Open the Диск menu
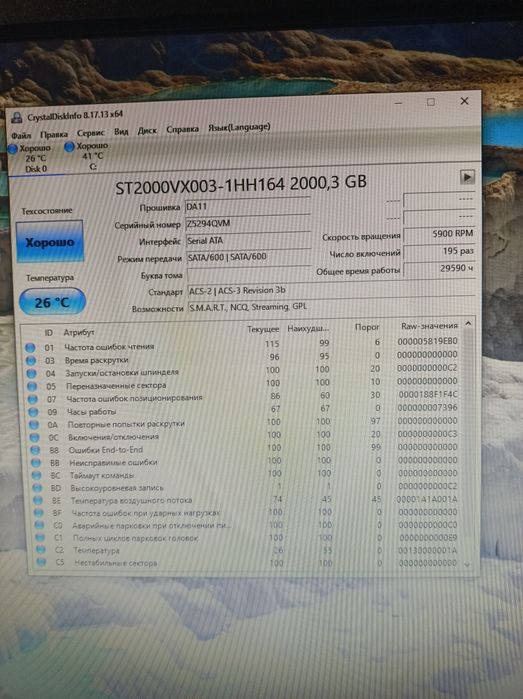 point(147,131)
